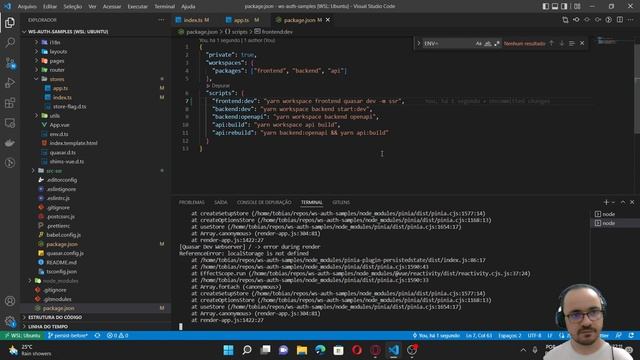Expand the utils folder

(x=37, y=116)
